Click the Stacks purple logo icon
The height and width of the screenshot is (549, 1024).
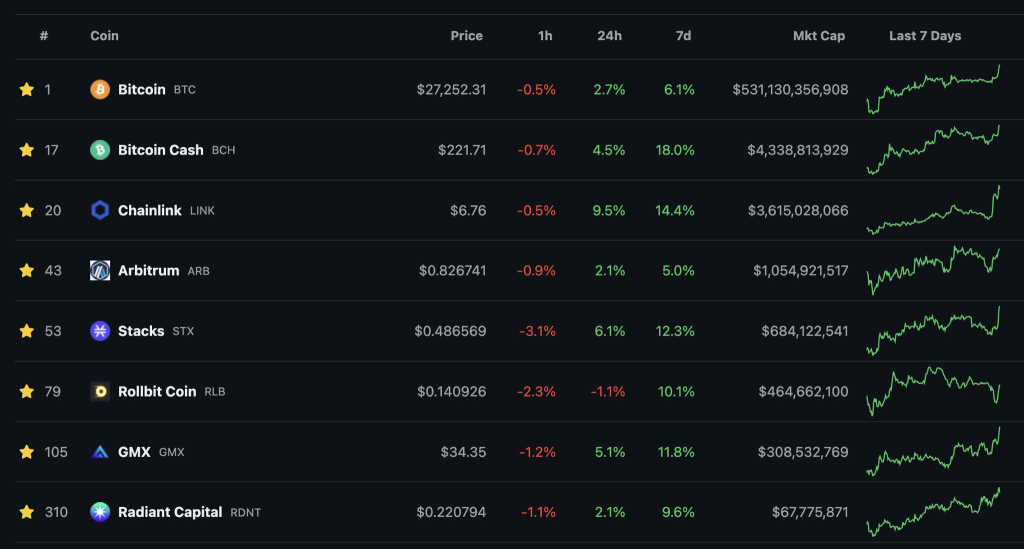pos(100,331)
